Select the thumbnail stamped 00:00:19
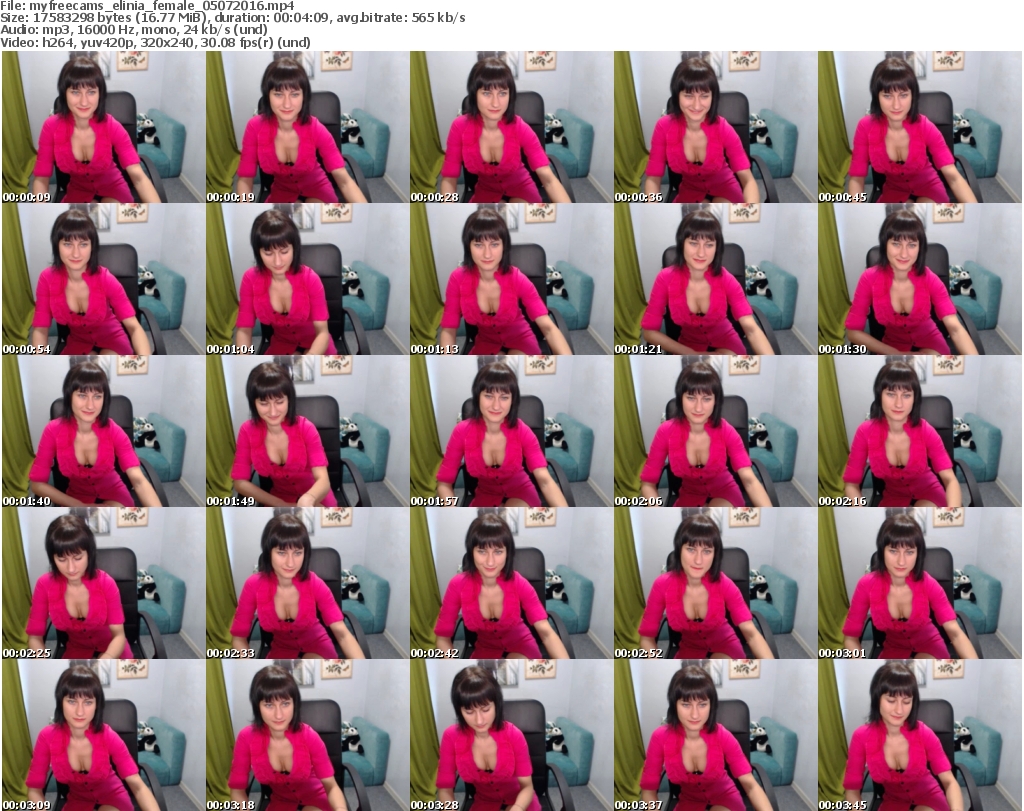Viewport: 1024px width, 811px height. [x=308, y=127]
